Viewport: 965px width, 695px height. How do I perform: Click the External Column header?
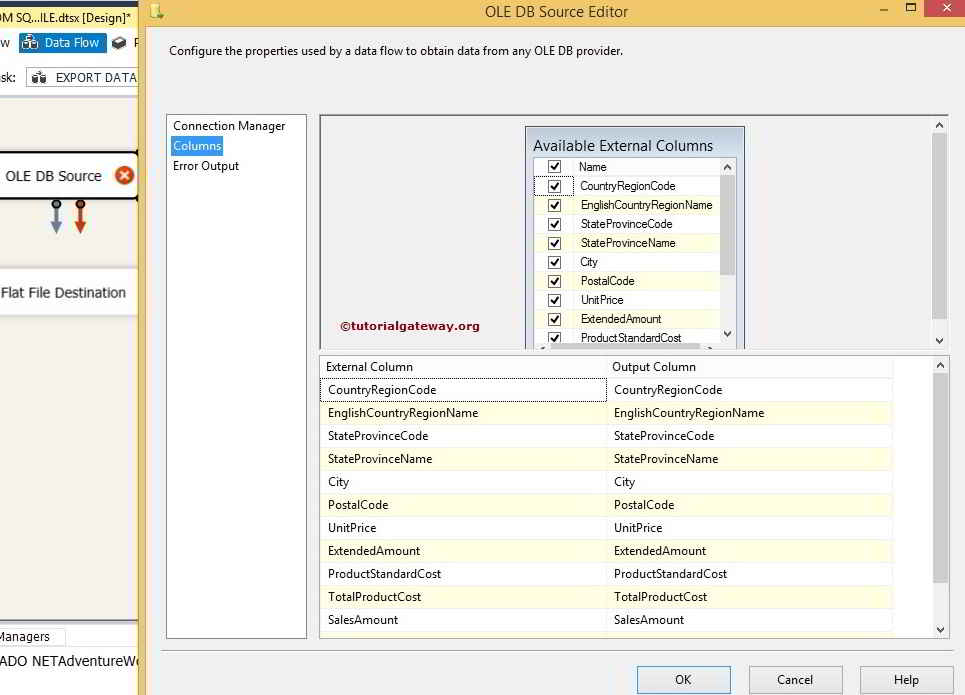463,367
